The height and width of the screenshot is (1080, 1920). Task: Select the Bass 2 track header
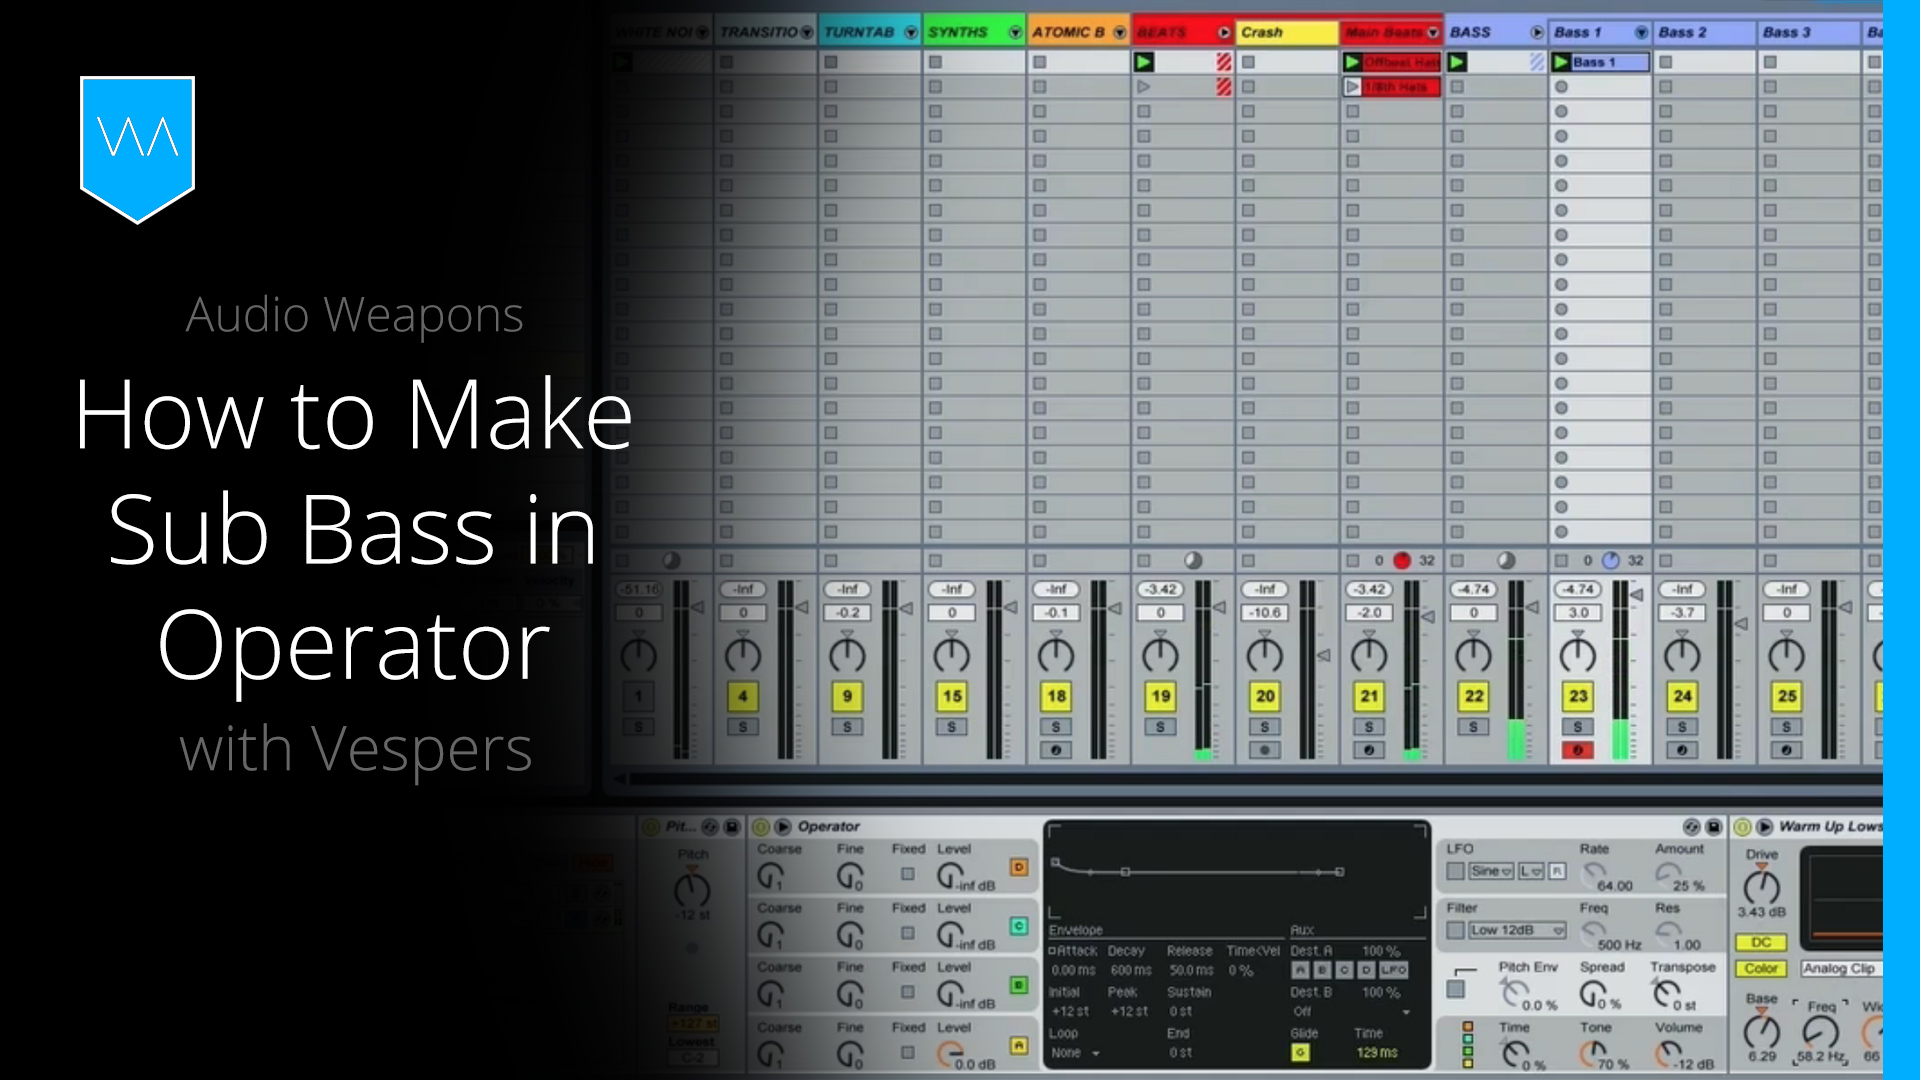click(x=1705, y=33)
